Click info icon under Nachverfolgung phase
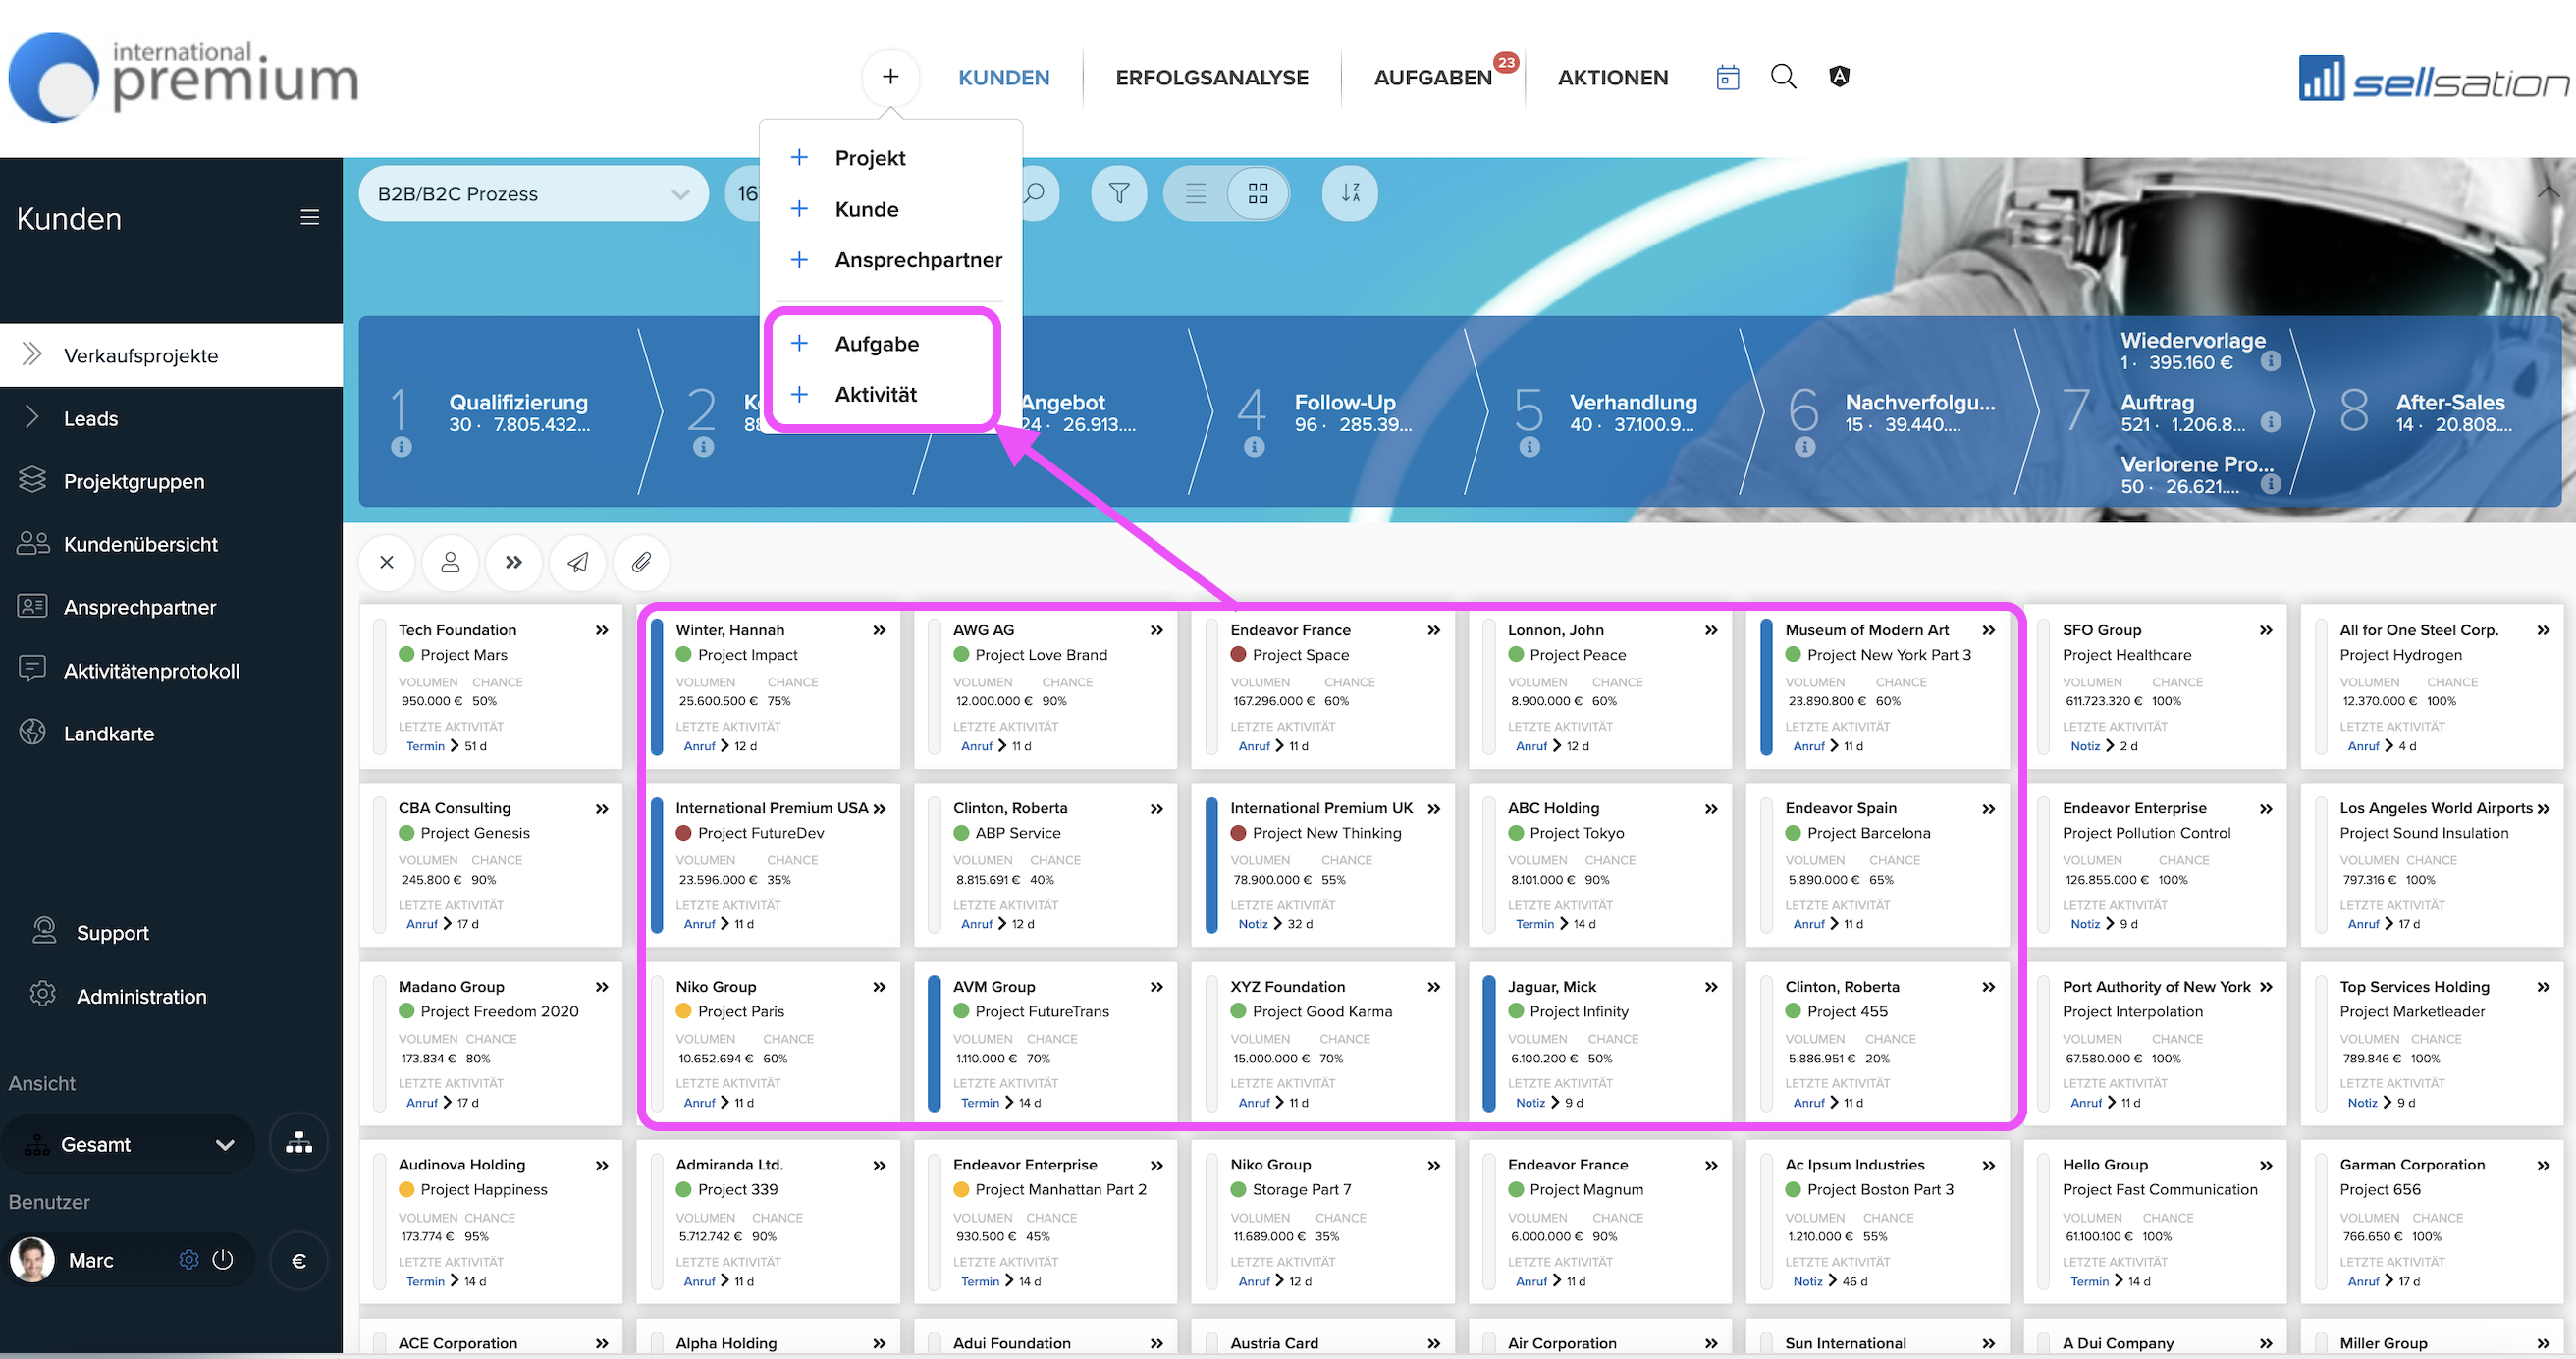This screenshot has height=1359, width=2576. pos(1804,447)
